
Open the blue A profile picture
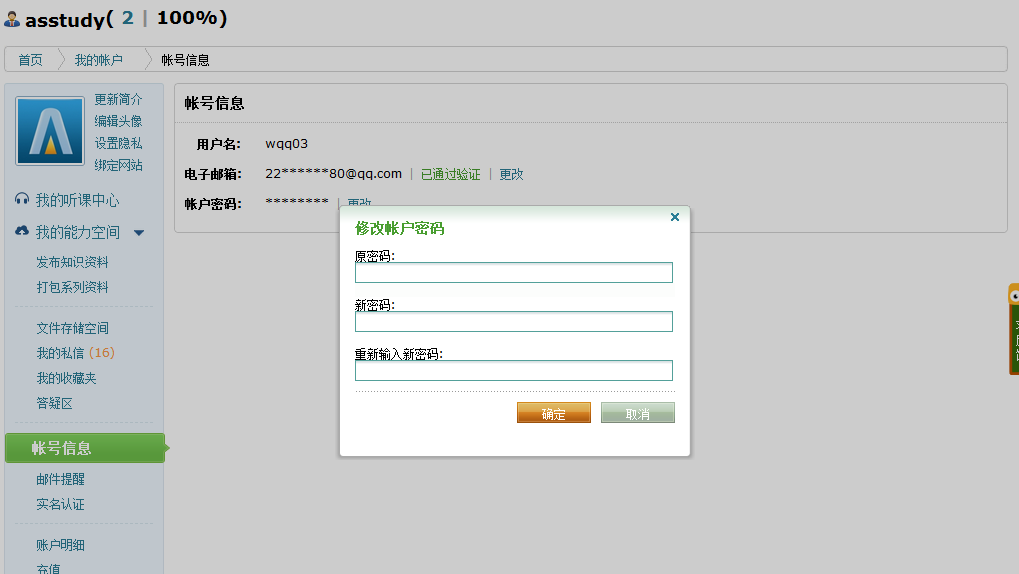tap(50, 131)
